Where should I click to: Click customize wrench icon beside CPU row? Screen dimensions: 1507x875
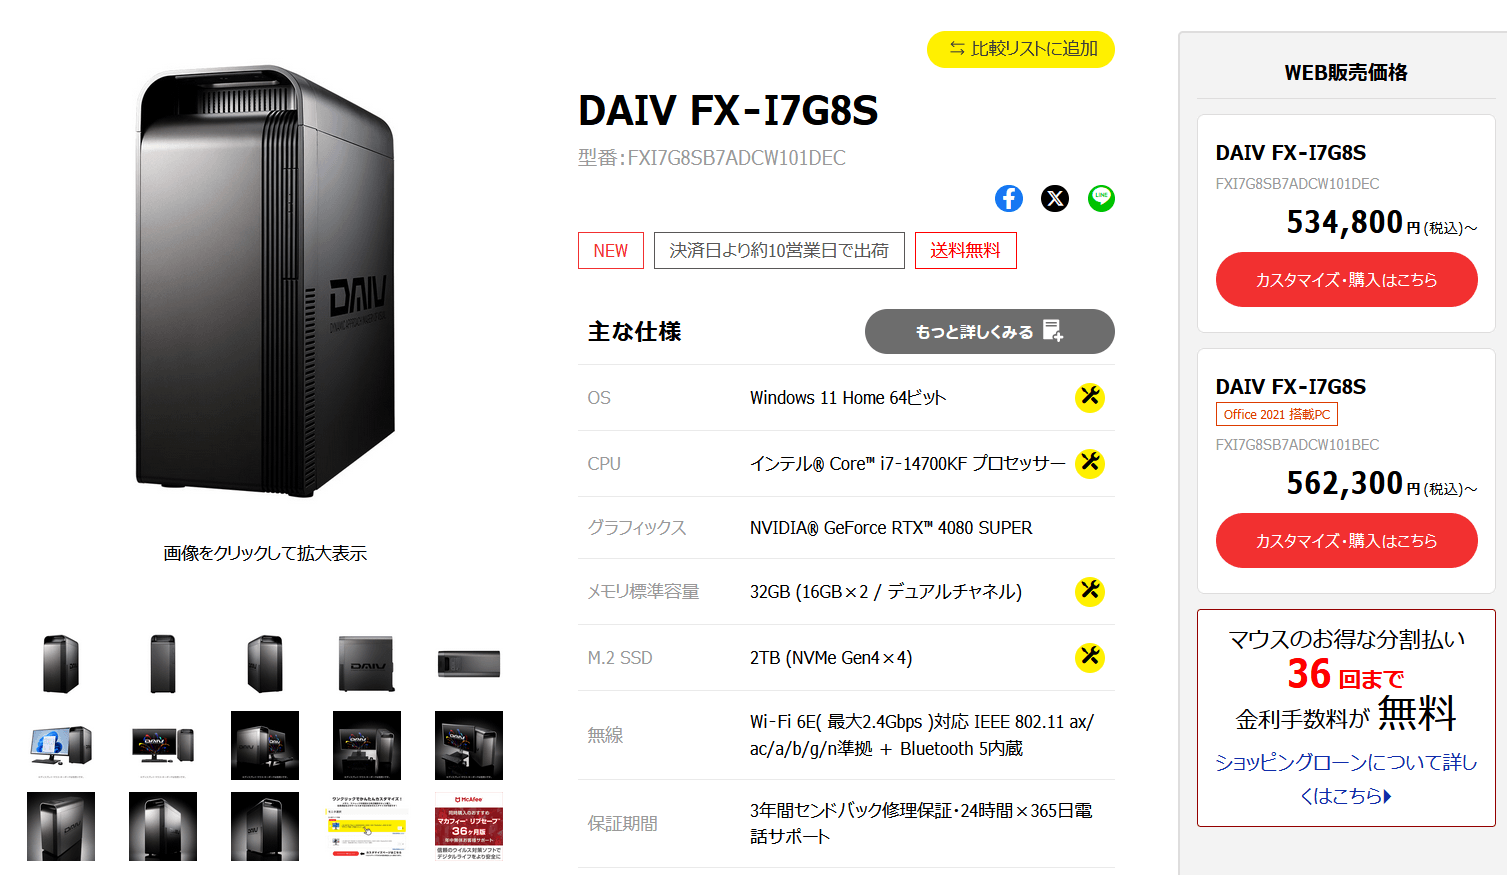click(x=1090, y=463)
